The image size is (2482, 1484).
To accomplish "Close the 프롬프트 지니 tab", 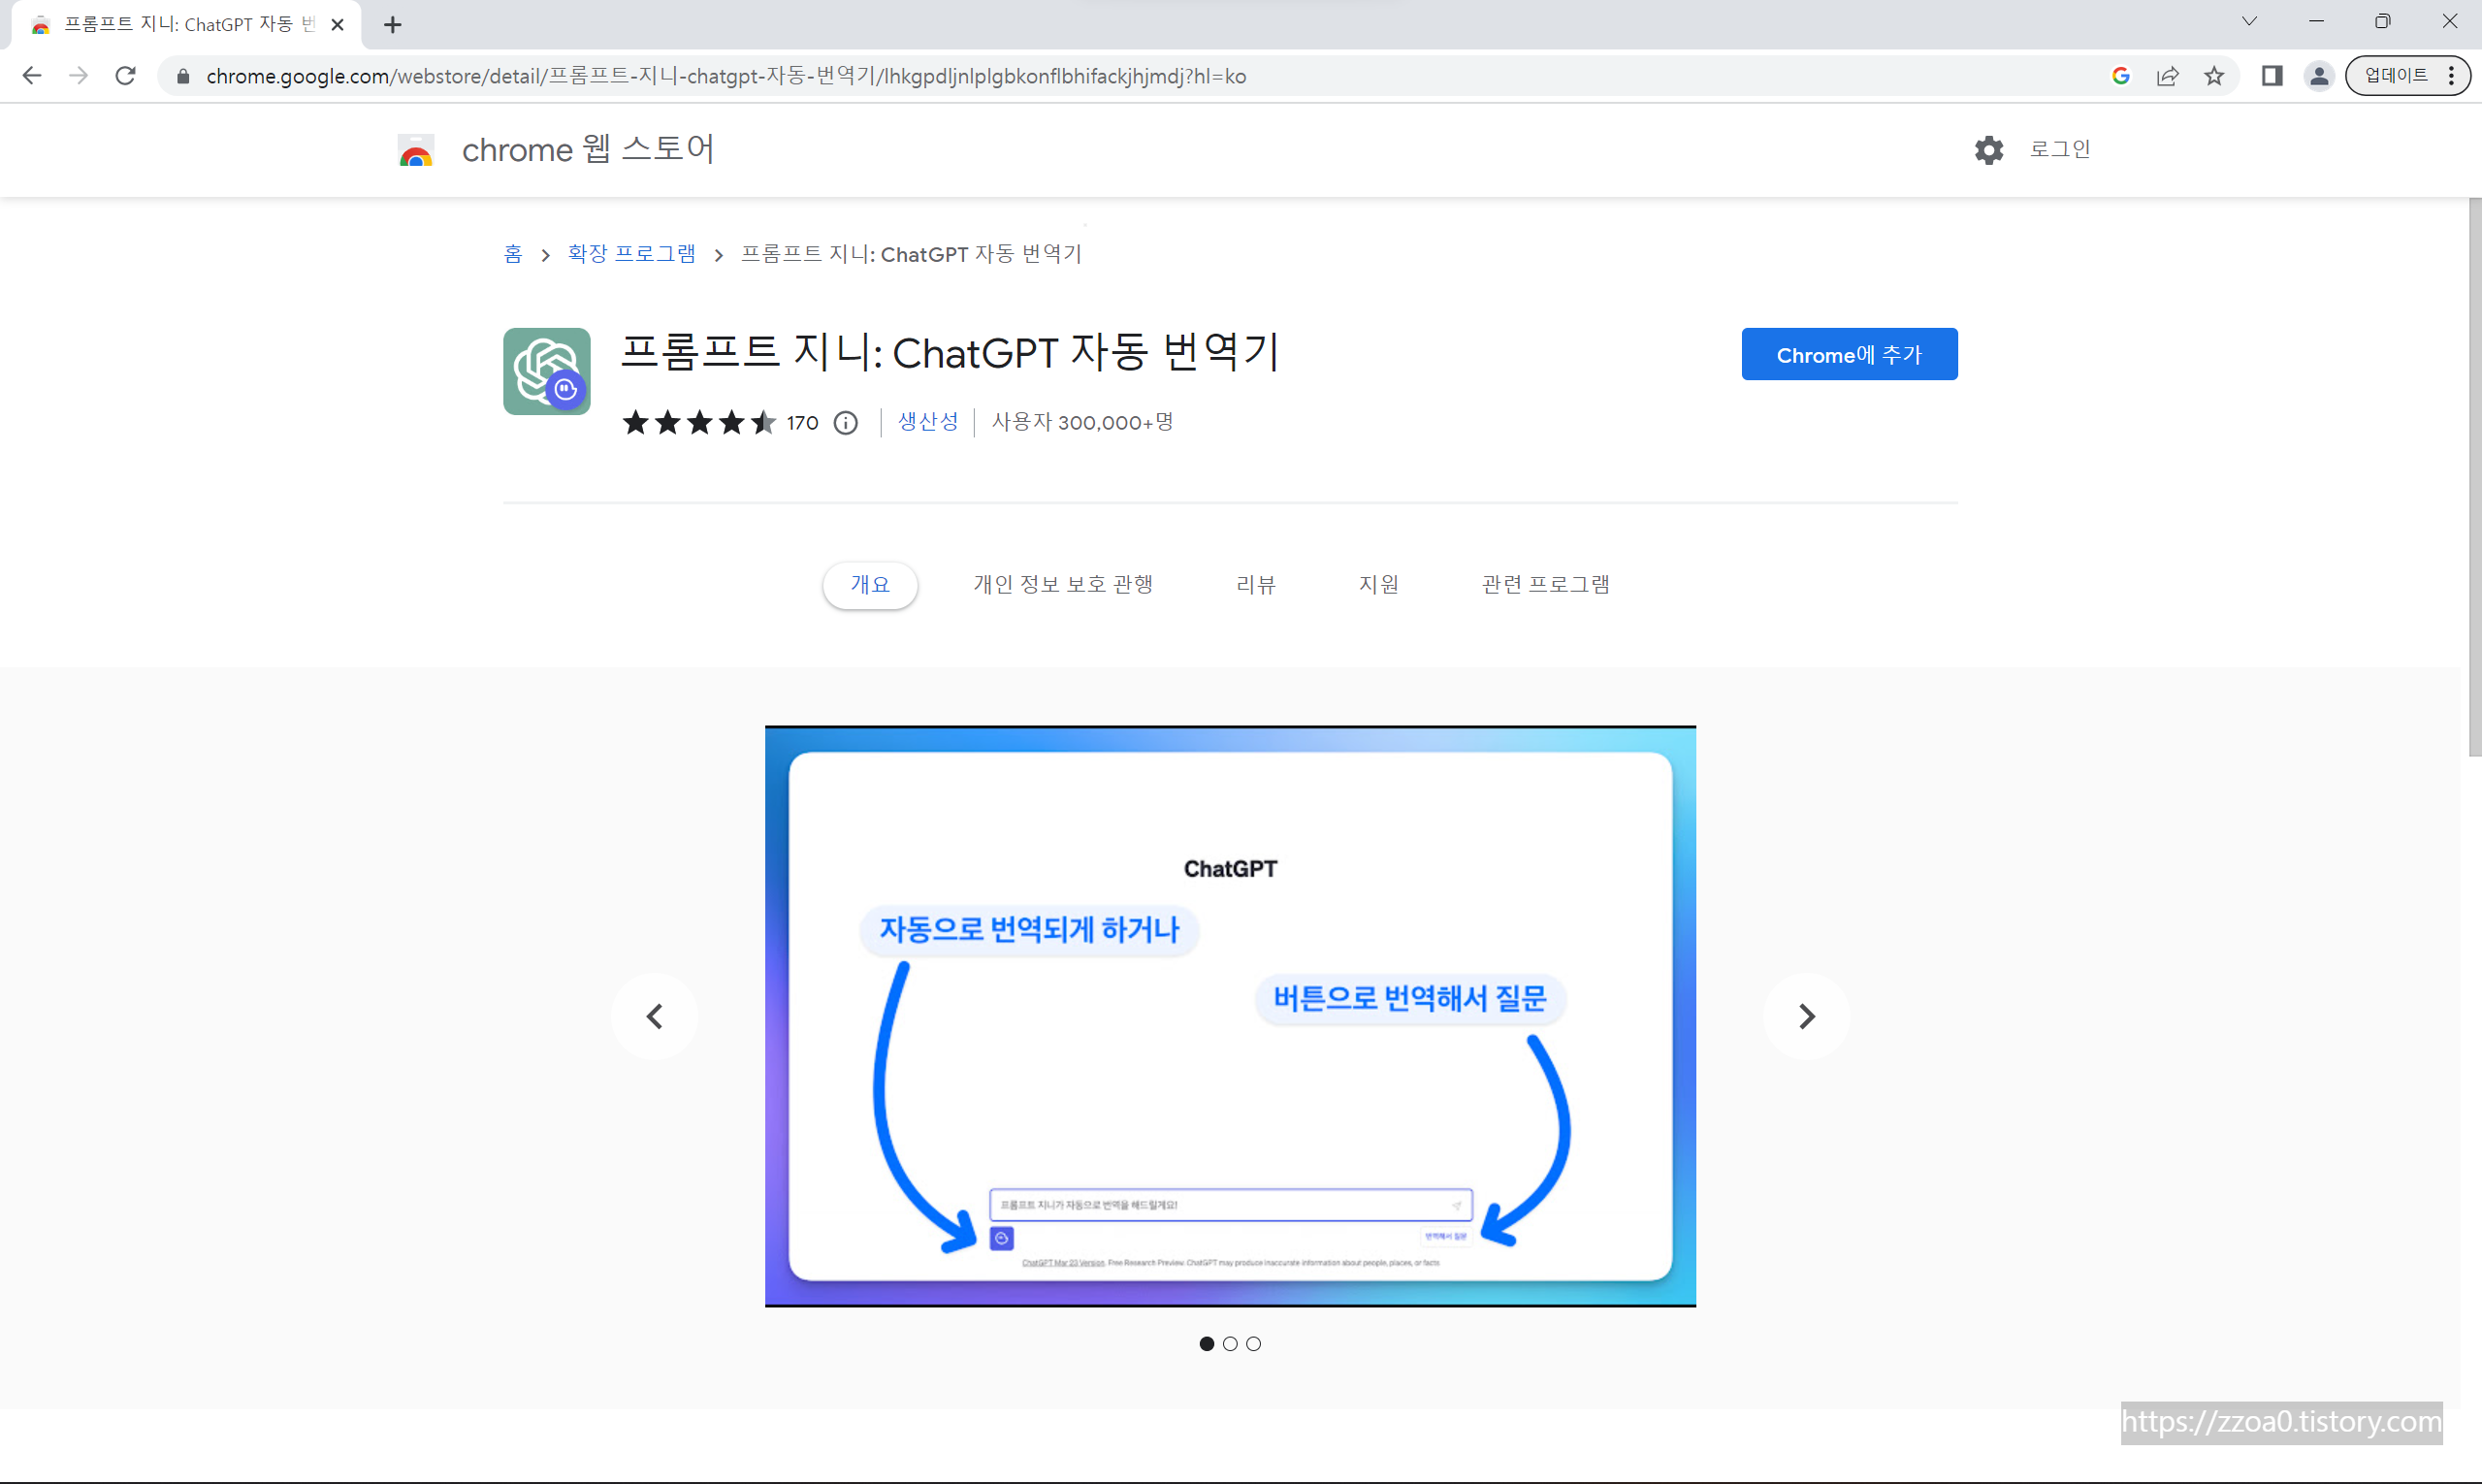I will point(338,25).
